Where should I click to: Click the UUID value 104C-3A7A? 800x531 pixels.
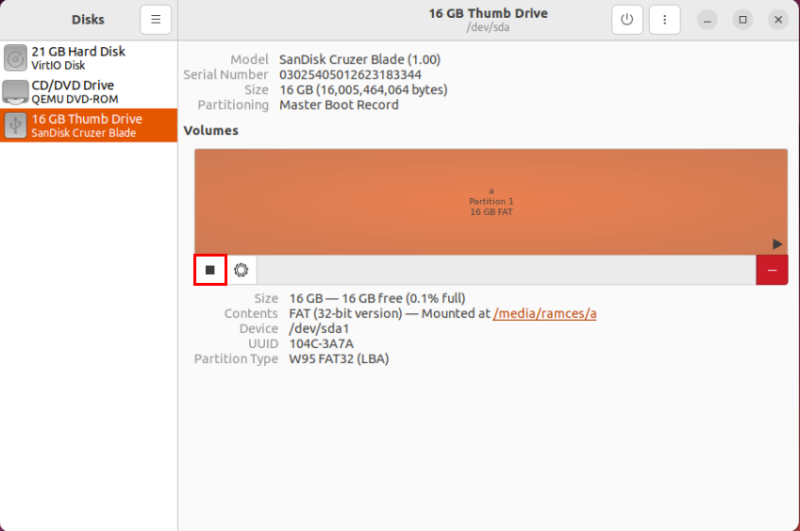(x=321, y=344)
